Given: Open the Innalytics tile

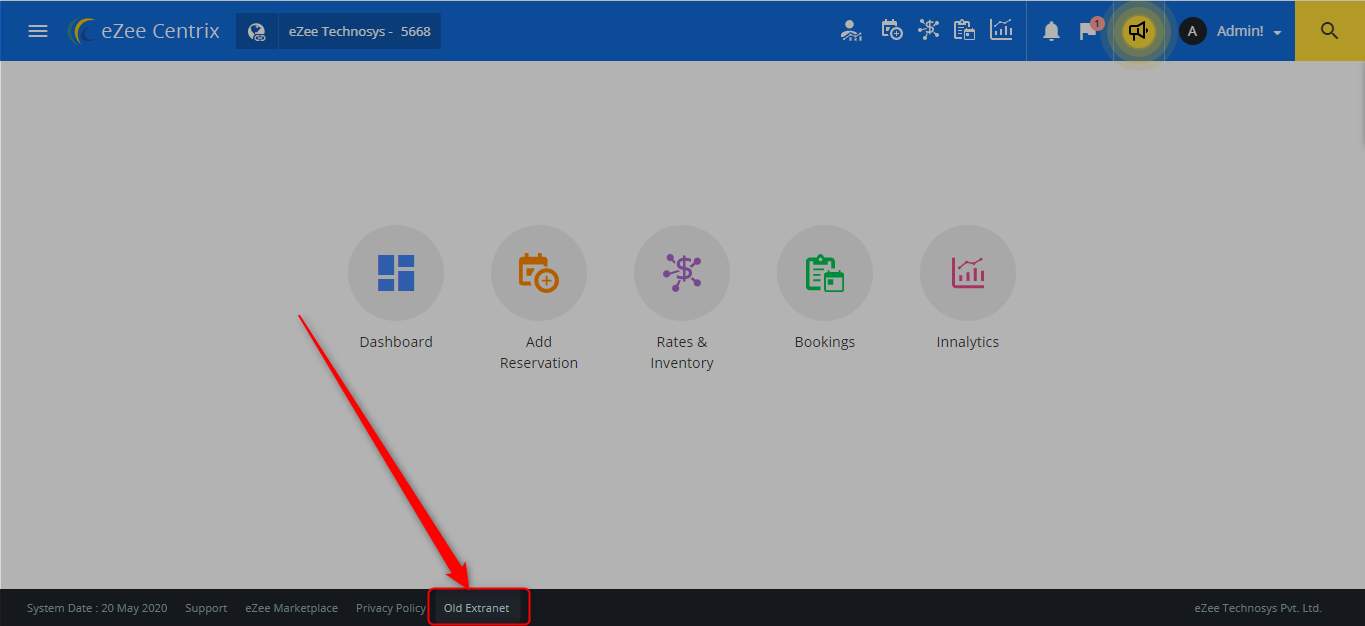Looking at the screenshot, I should pos(968,273).
